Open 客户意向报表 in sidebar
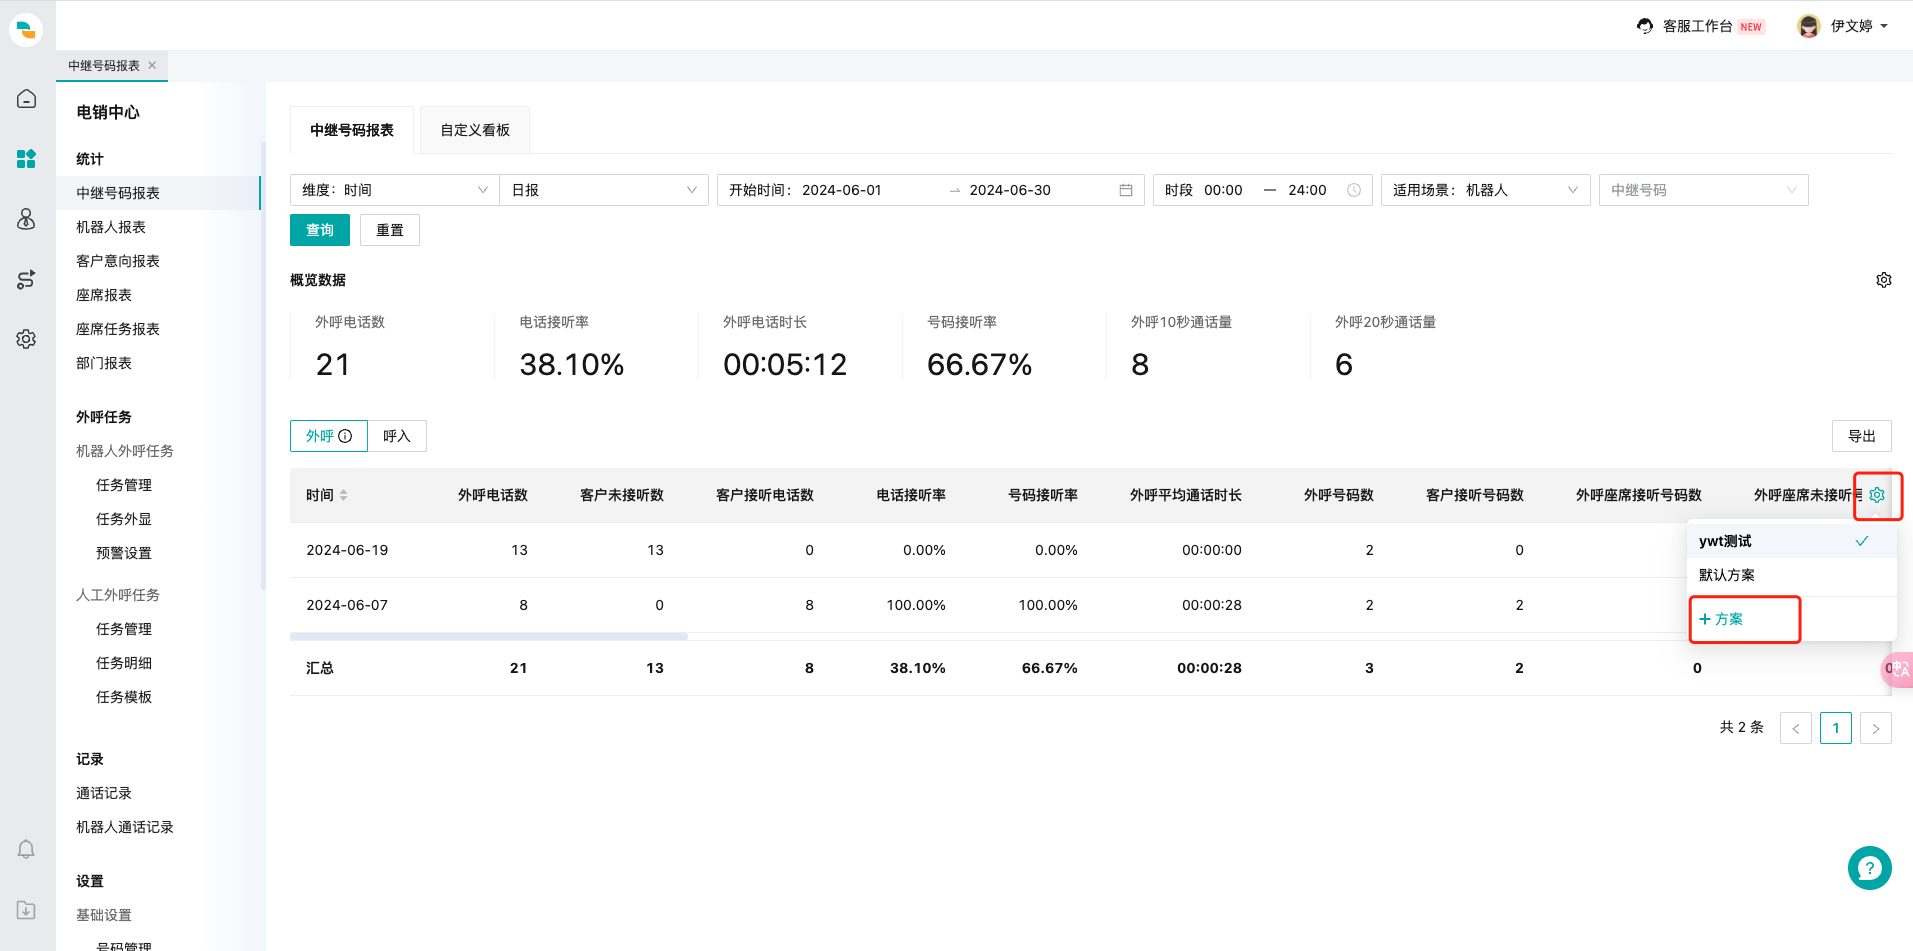The image size is (1913, 951). pos(118,261)
